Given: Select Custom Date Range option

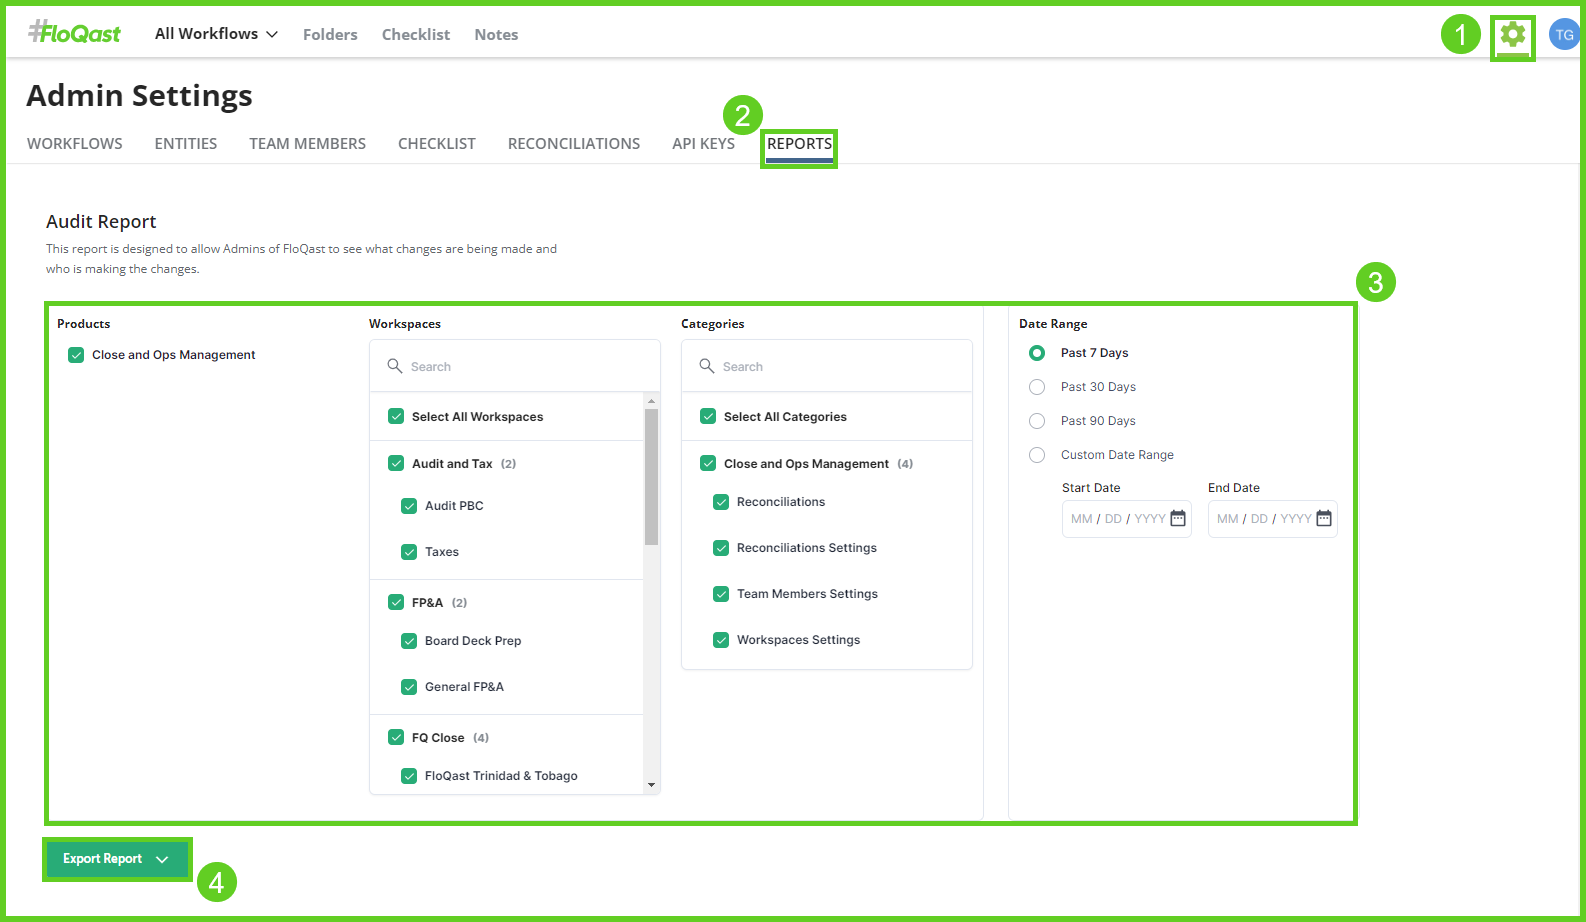Looking at the screenshot, I should point(1037,455).
